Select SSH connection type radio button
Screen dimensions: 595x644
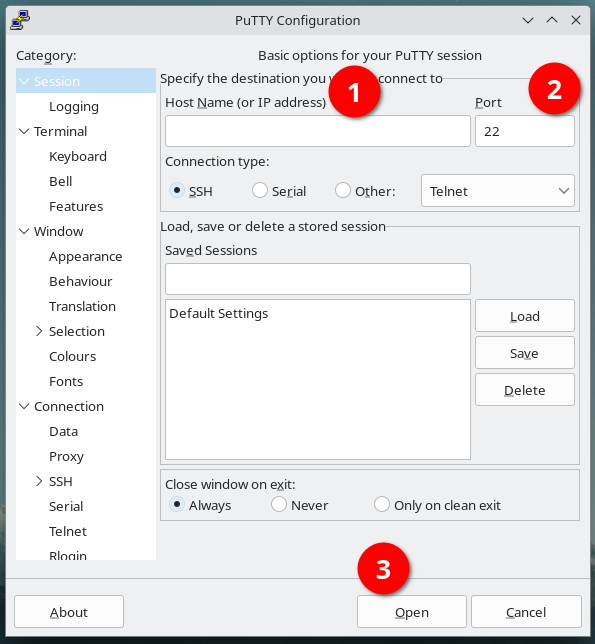[x=177, y=190]
